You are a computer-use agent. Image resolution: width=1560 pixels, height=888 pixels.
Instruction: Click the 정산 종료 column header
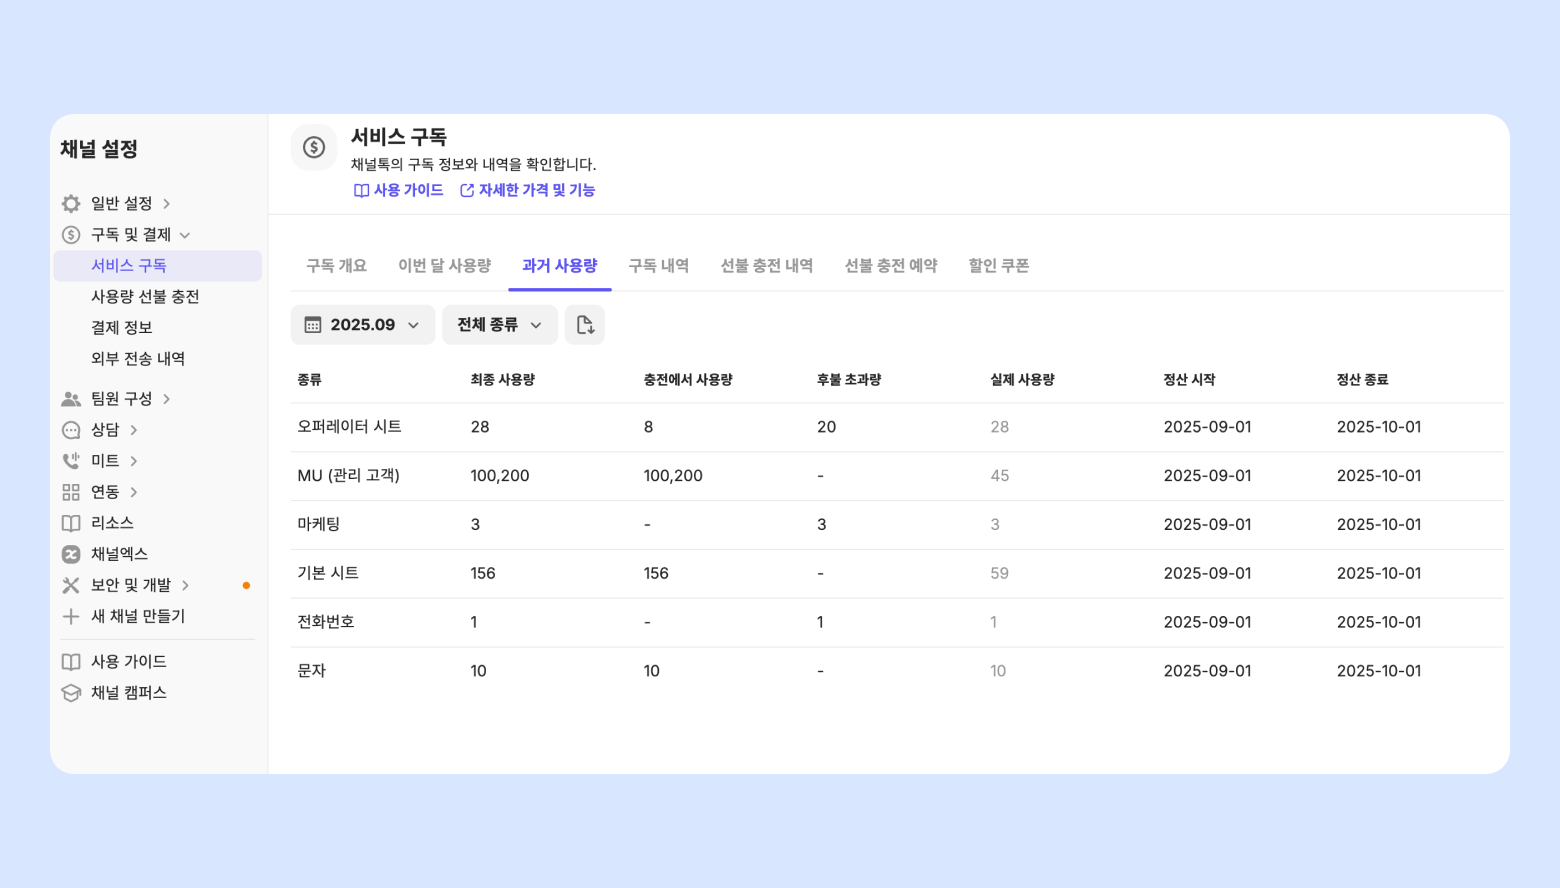click(x=1363, y=380)
